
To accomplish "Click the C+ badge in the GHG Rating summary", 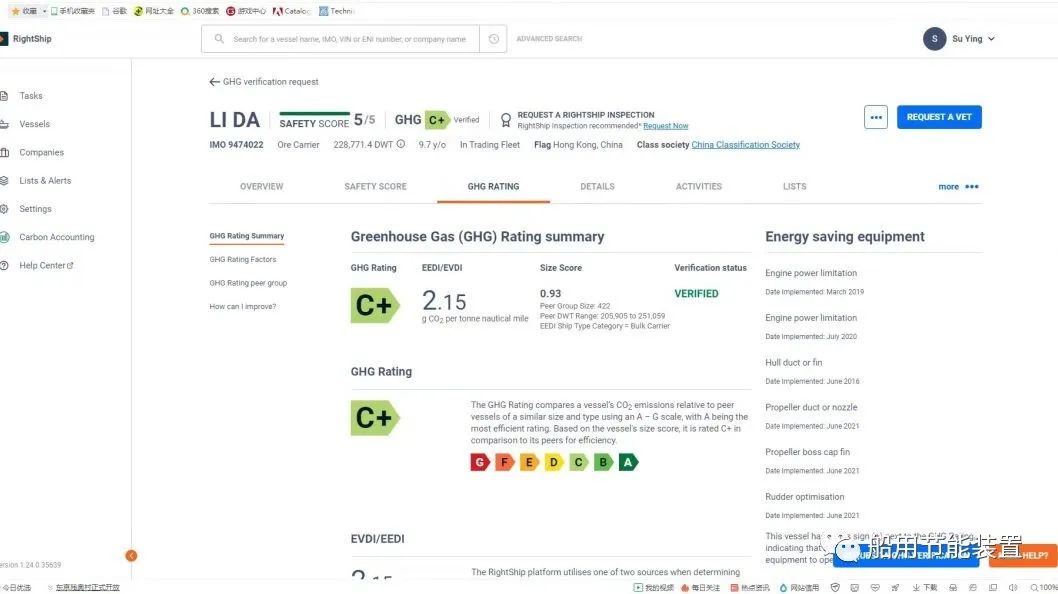I will (x=375, y=306).
